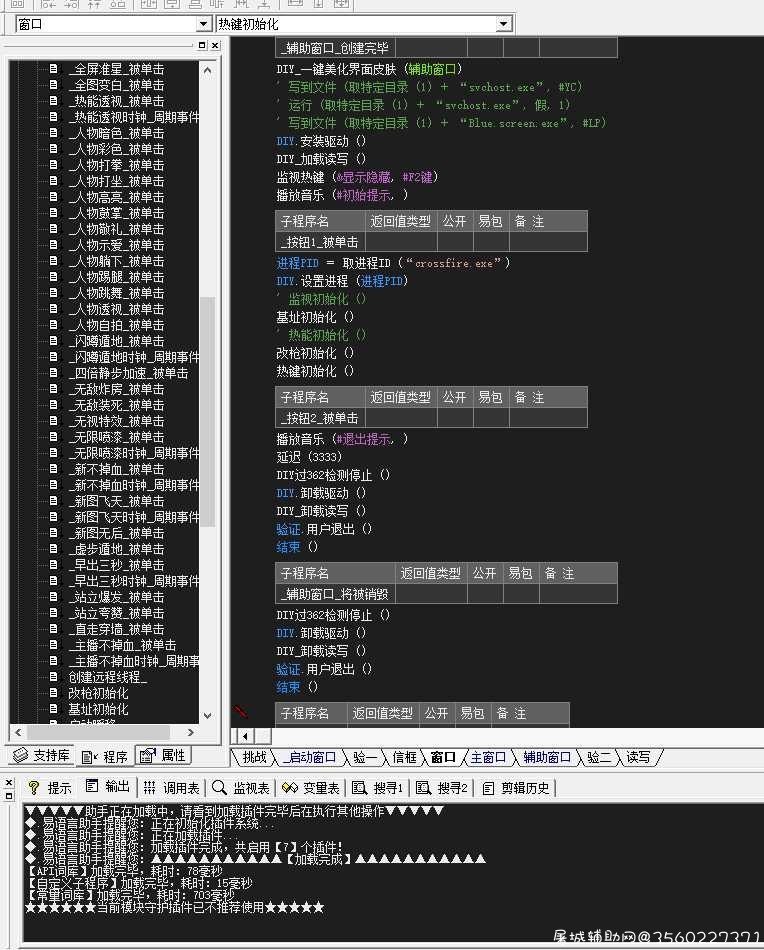This screenshot has height=950, width=764.
Task: Click the icon next to _人物暗色_被单击
Action: tap(54, 133)
